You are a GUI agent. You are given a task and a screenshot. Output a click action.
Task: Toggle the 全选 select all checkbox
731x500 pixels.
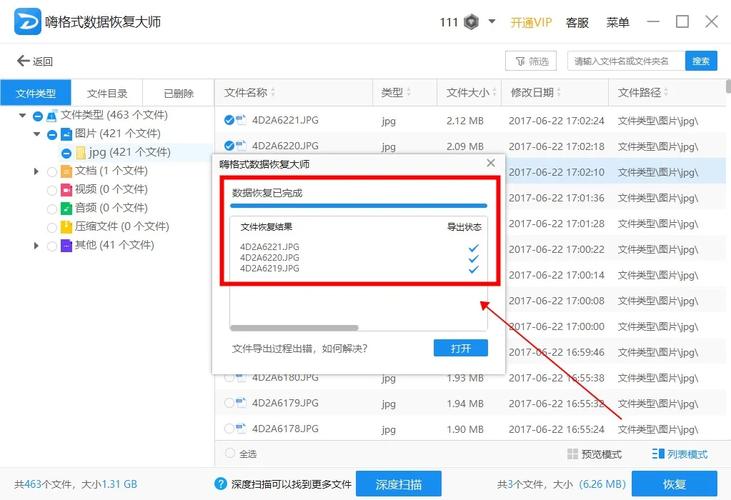pyautogui.click(x=229, y=453)
